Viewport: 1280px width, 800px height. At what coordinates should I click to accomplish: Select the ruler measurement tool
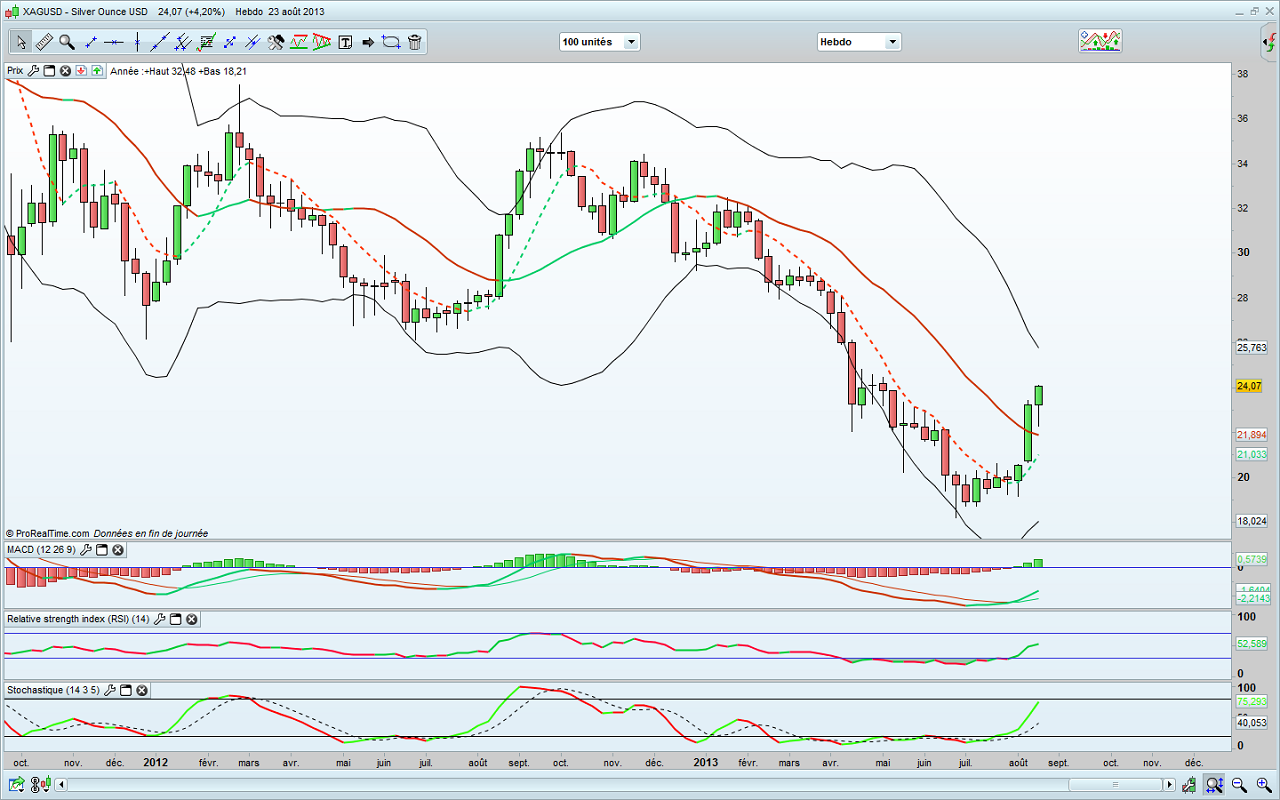tap(44, 42)
